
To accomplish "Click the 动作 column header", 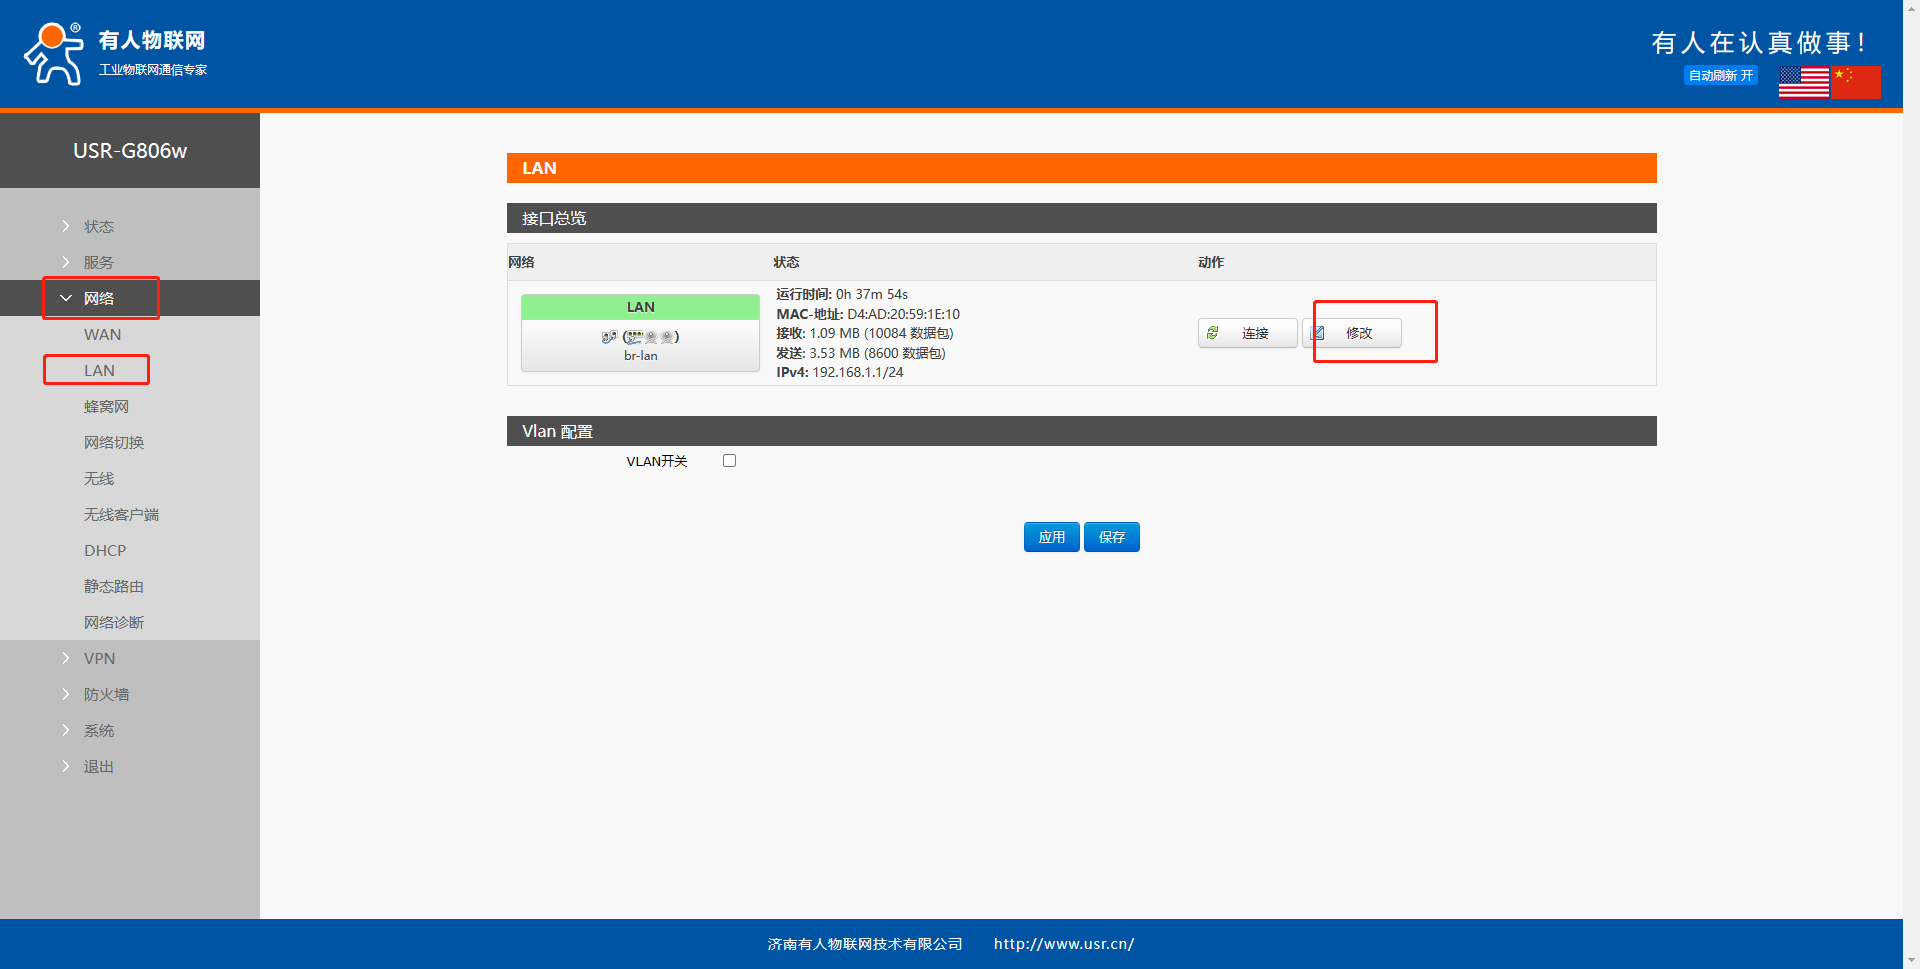I will (x=1211, y=262).
